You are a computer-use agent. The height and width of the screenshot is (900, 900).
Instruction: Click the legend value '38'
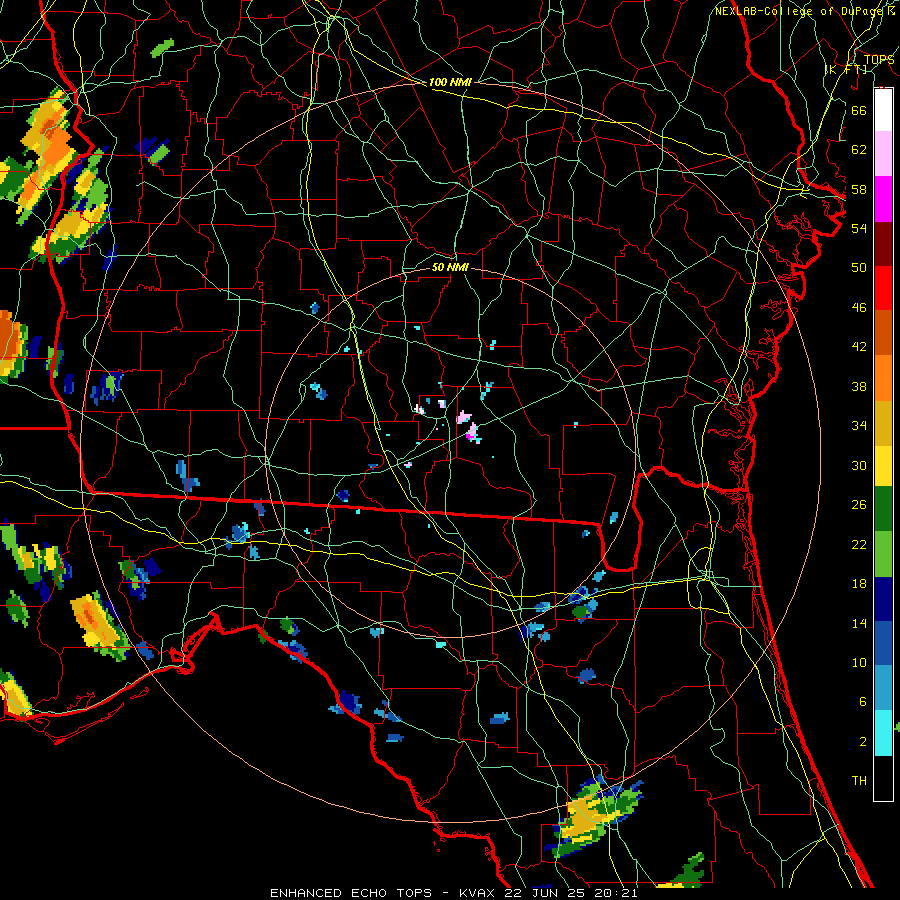[x=859, y=386]
